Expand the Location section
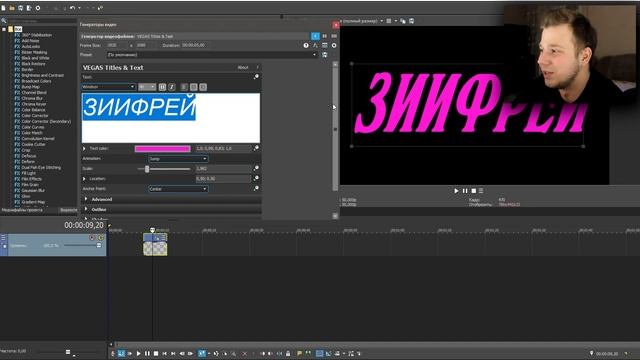640x360 pixels. pos(84,178)
